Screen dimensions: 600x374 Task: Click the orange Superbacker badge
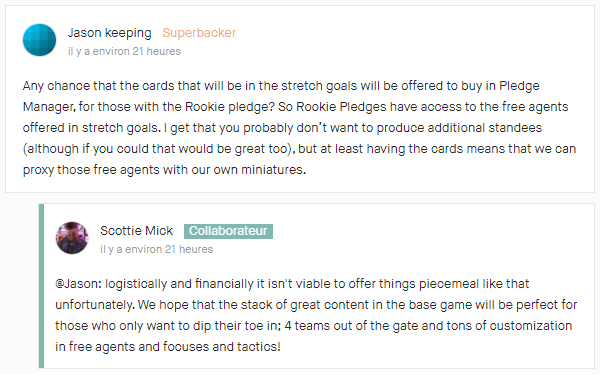(199, 33)
